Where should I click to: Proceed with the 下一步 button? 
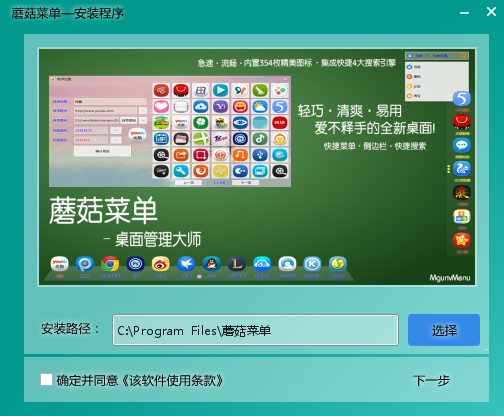click(x=431, y=380)
